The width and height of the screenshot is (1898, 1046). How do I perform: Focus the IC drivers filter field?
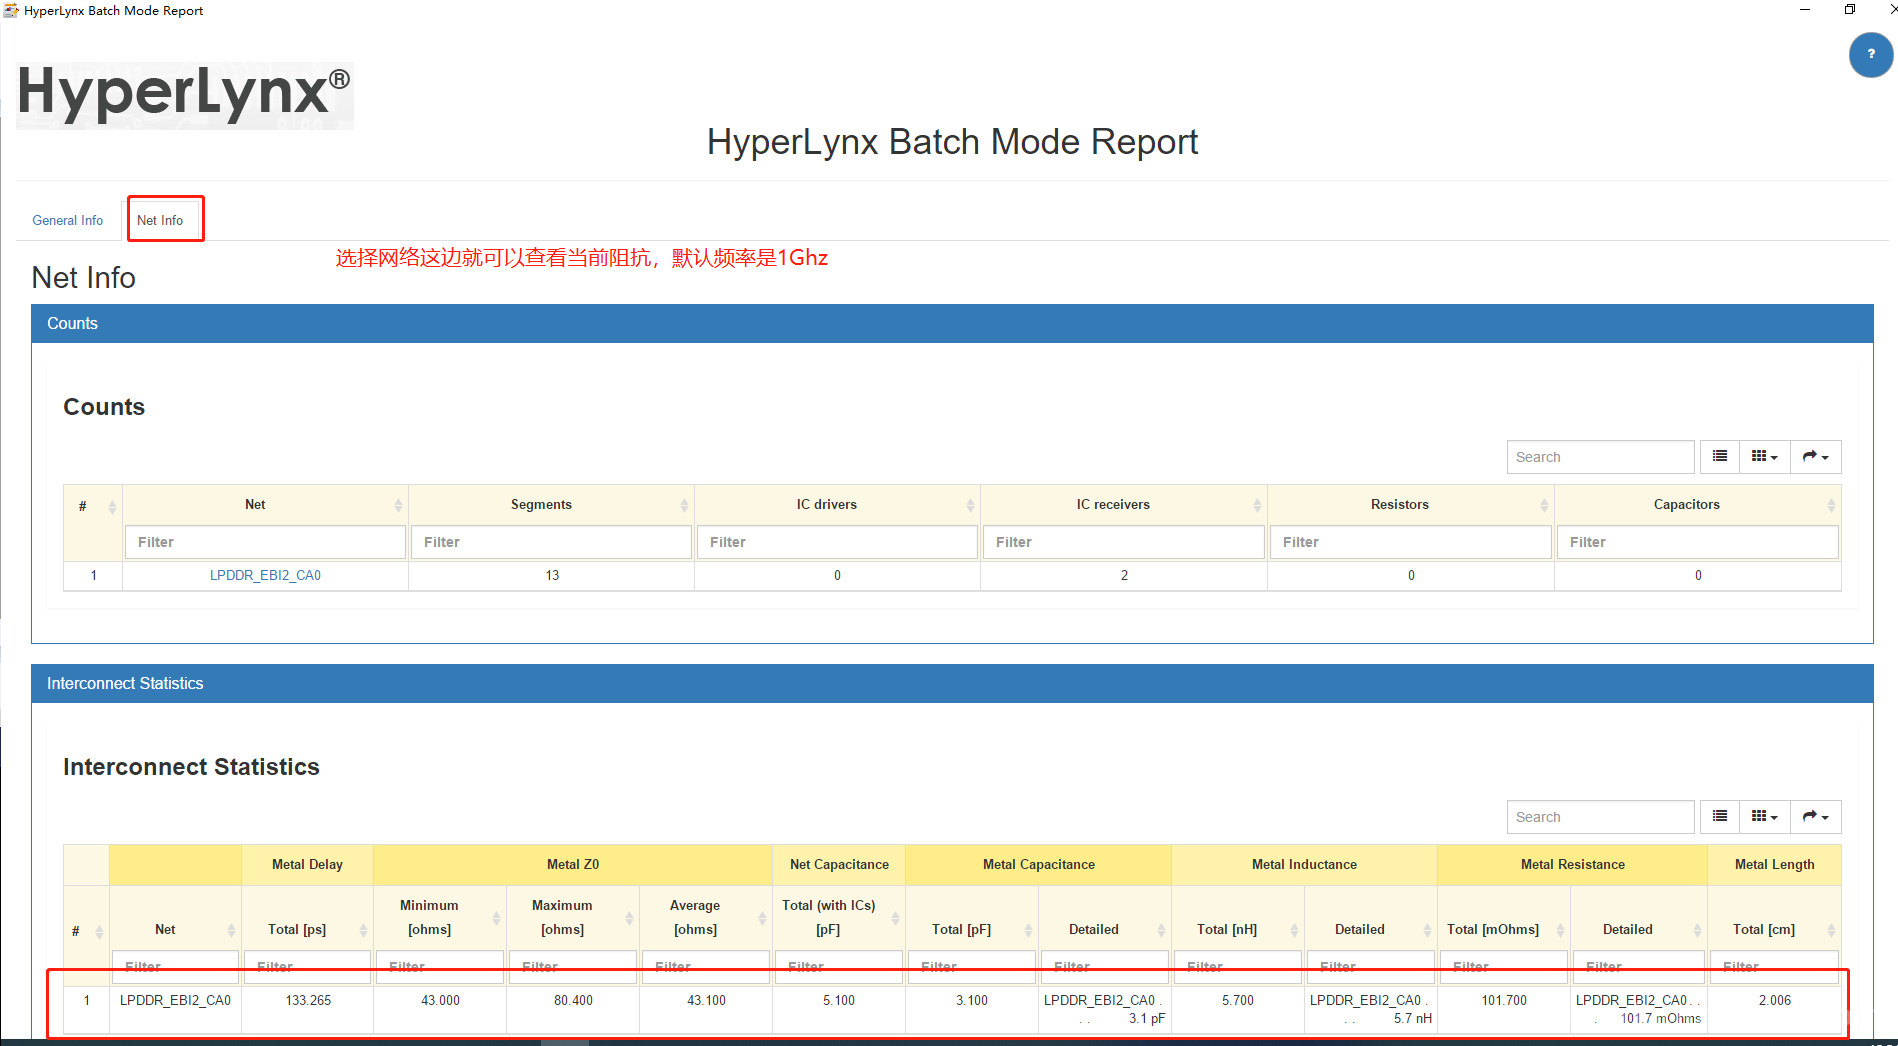pos(837,542)
